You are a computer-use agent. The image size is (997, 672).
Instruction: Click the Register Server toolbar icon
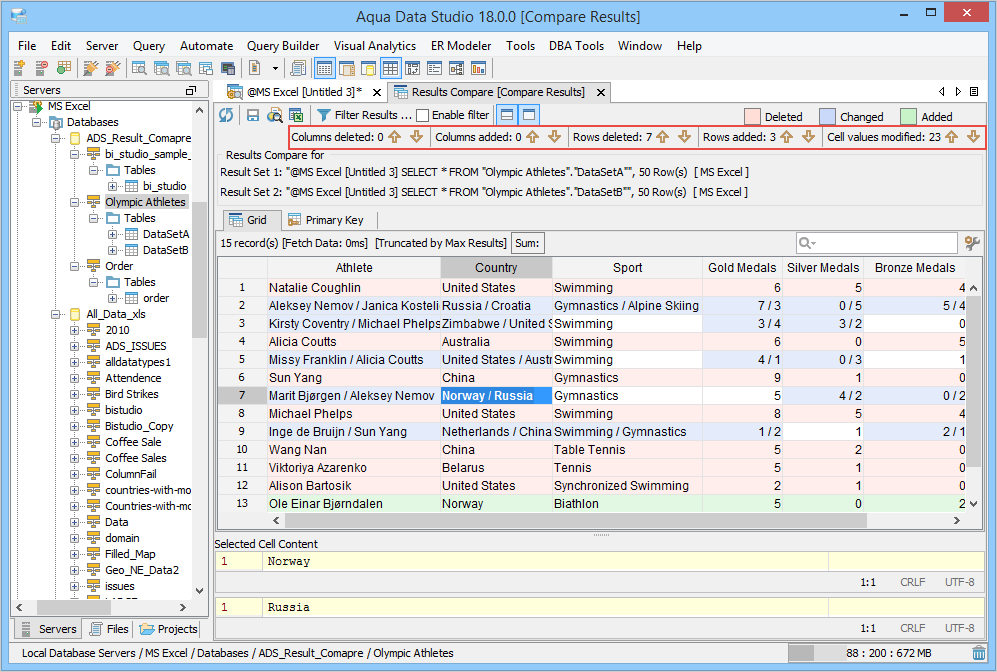click(19, 67)
